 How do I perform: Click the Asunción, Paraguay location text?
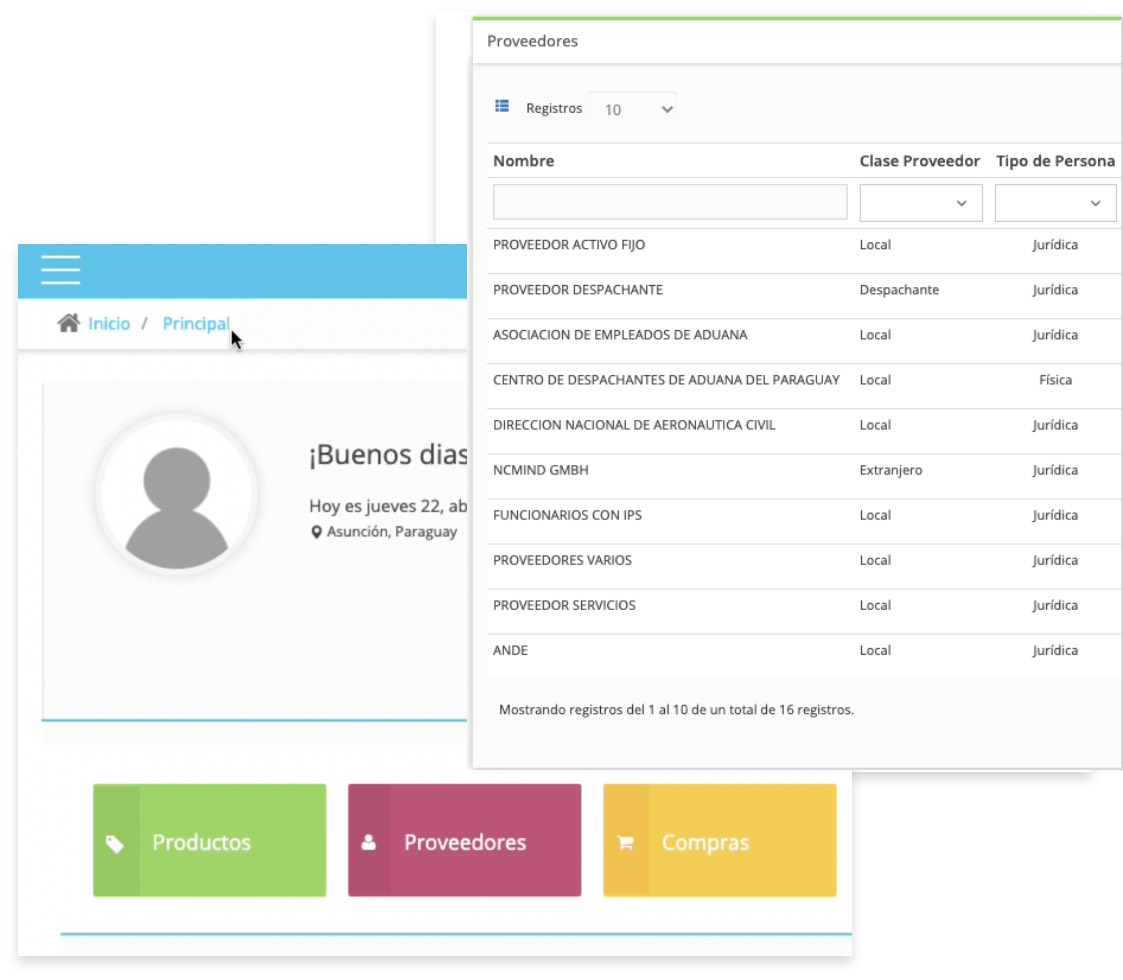[x=392, y=532]
